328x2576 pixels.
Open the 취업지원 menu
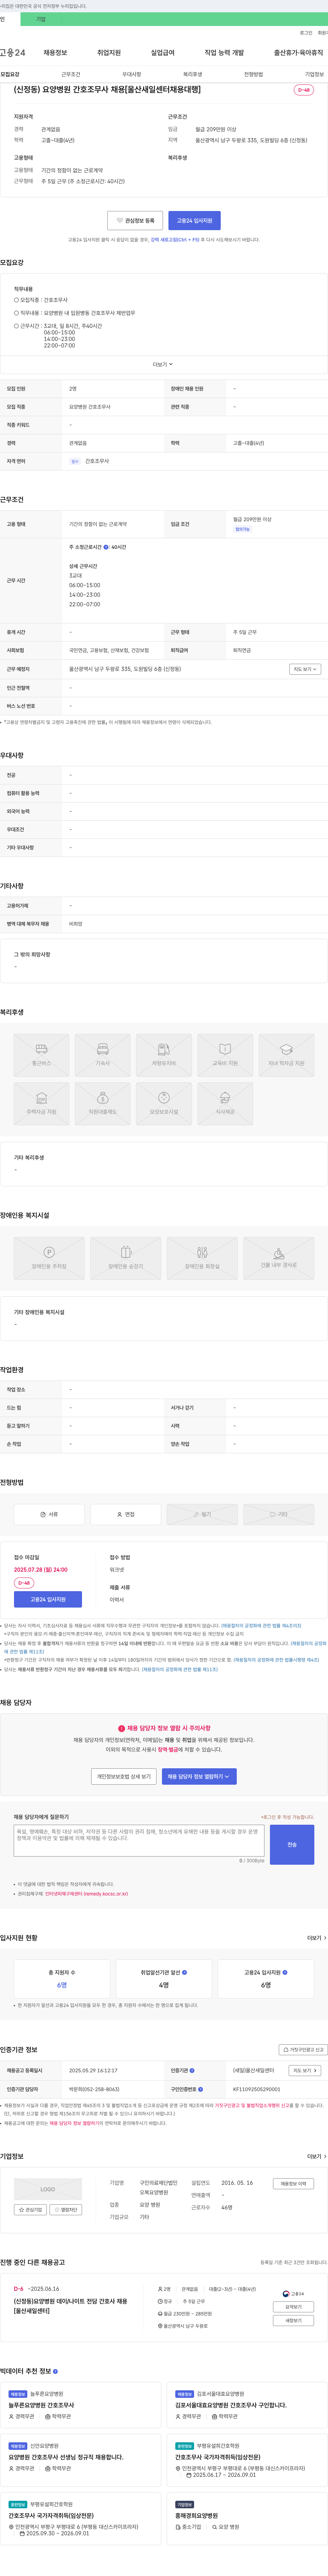click(x=109, y=53)
